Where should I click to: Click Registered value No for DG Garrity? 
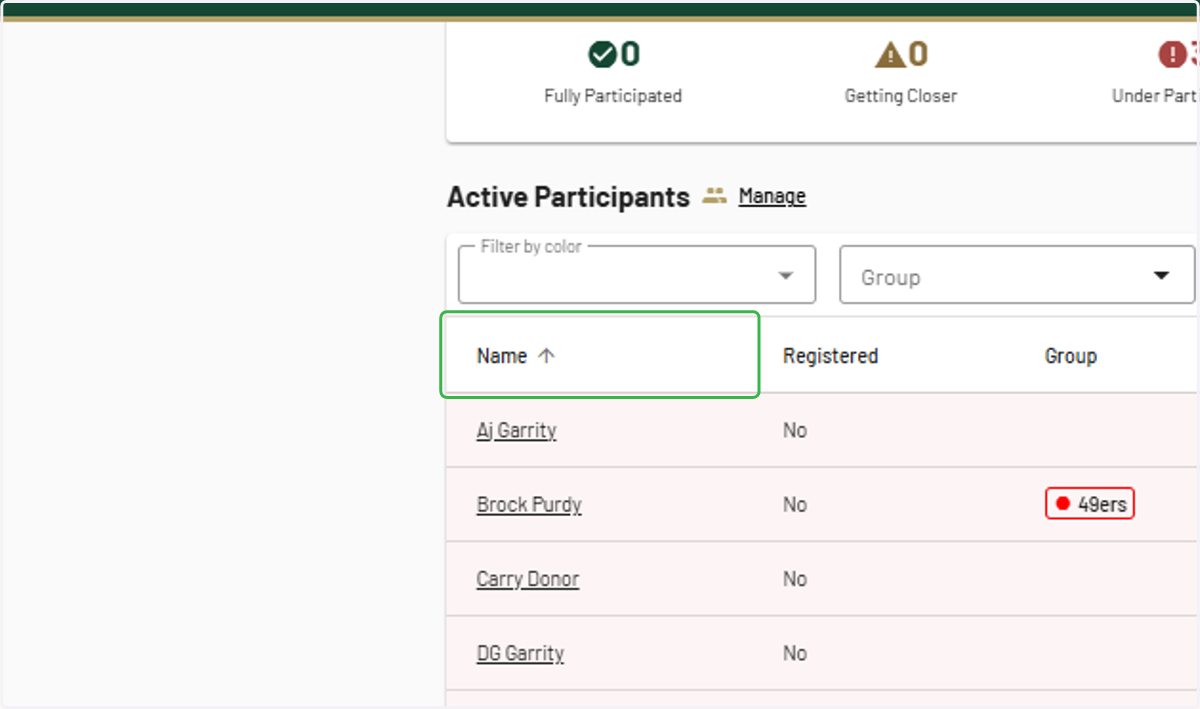click(x=795, y=653)
